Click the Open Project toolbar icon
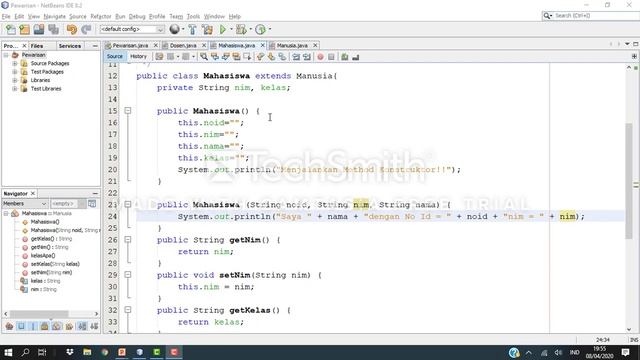The height and width of the screenshot is (360, 640). (39, 29)
